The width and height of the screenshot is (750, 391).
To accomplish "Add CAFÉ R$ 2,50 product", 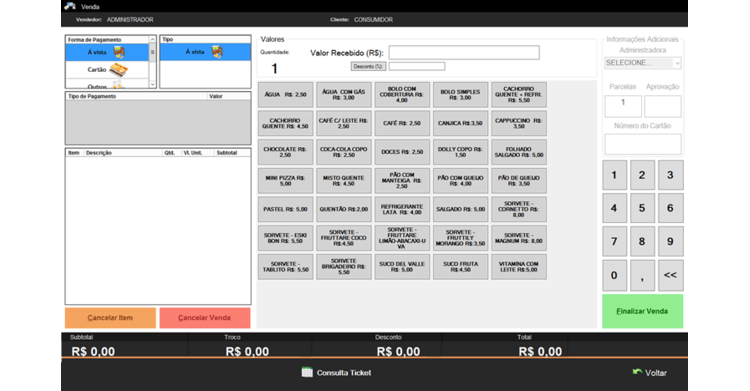I will [402, 123].
